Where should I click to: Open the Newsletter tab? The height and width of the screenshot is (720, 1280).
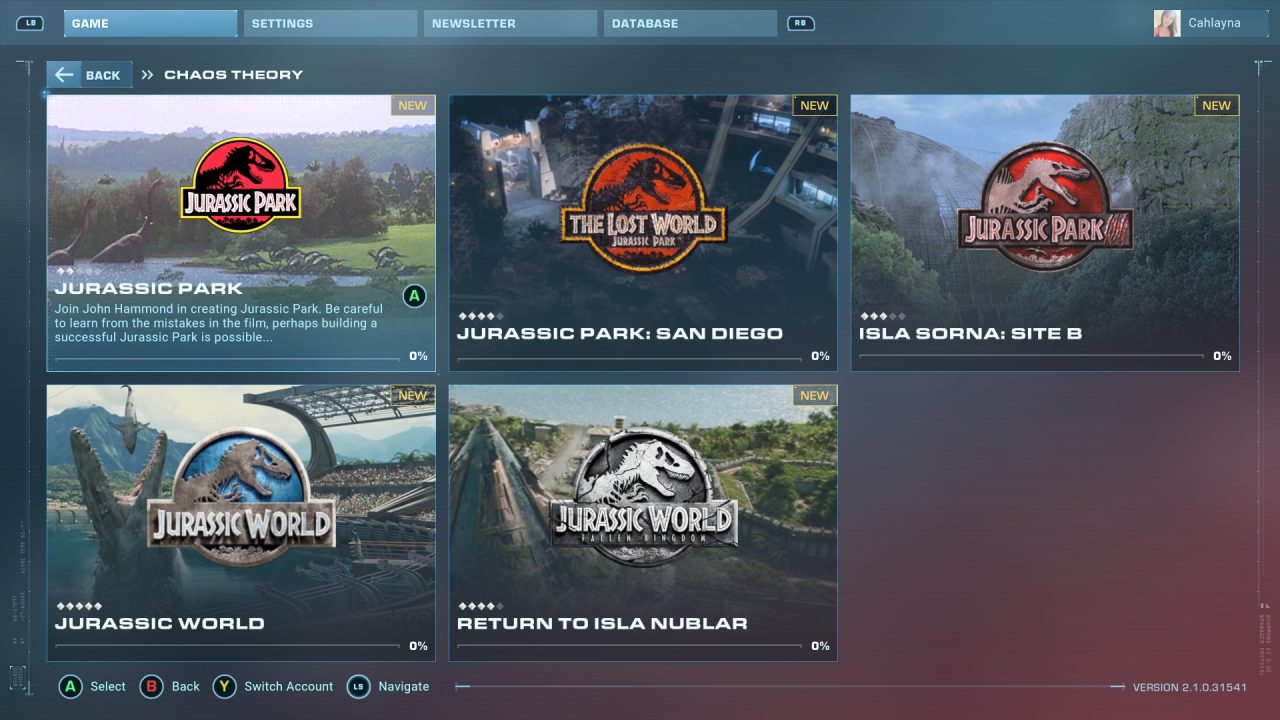click(x=510, y=23)
